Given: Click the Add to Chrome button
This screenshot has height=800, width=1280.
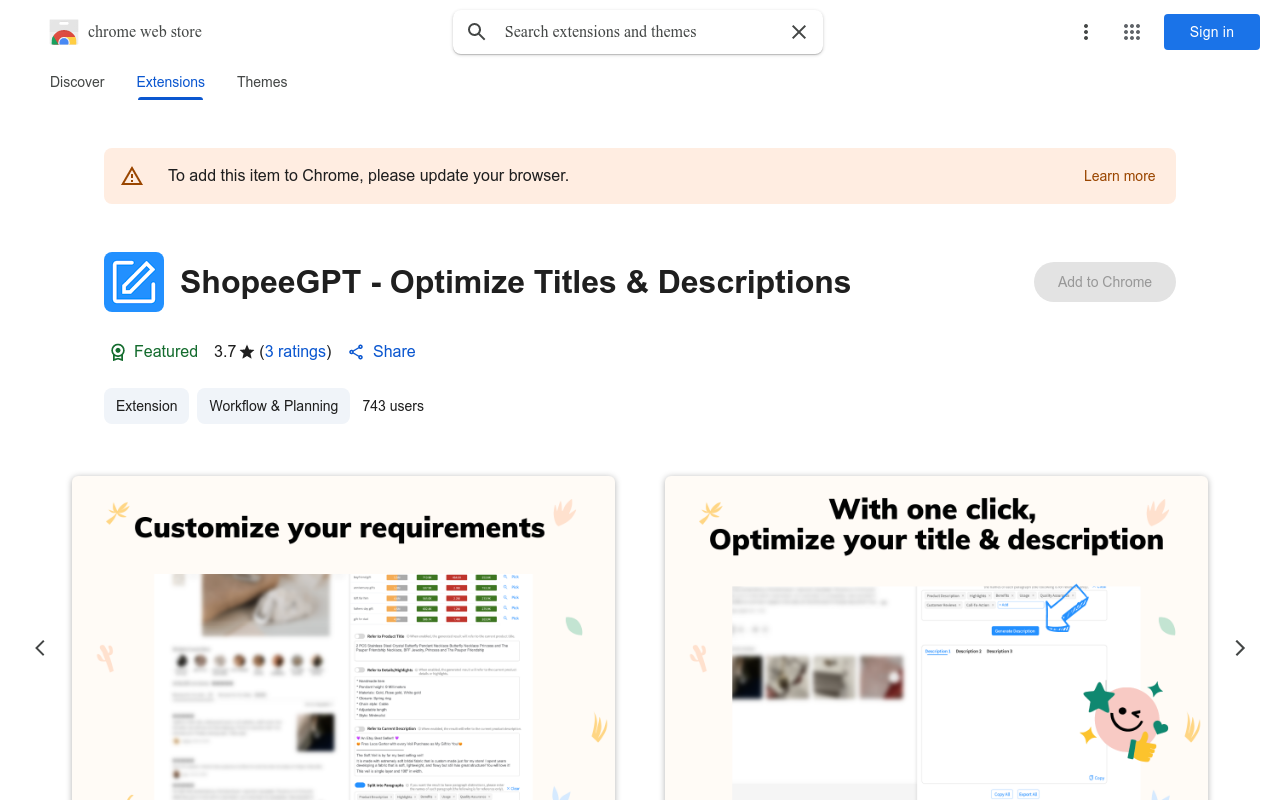Looking at the screenshot, I should 1105,282.
